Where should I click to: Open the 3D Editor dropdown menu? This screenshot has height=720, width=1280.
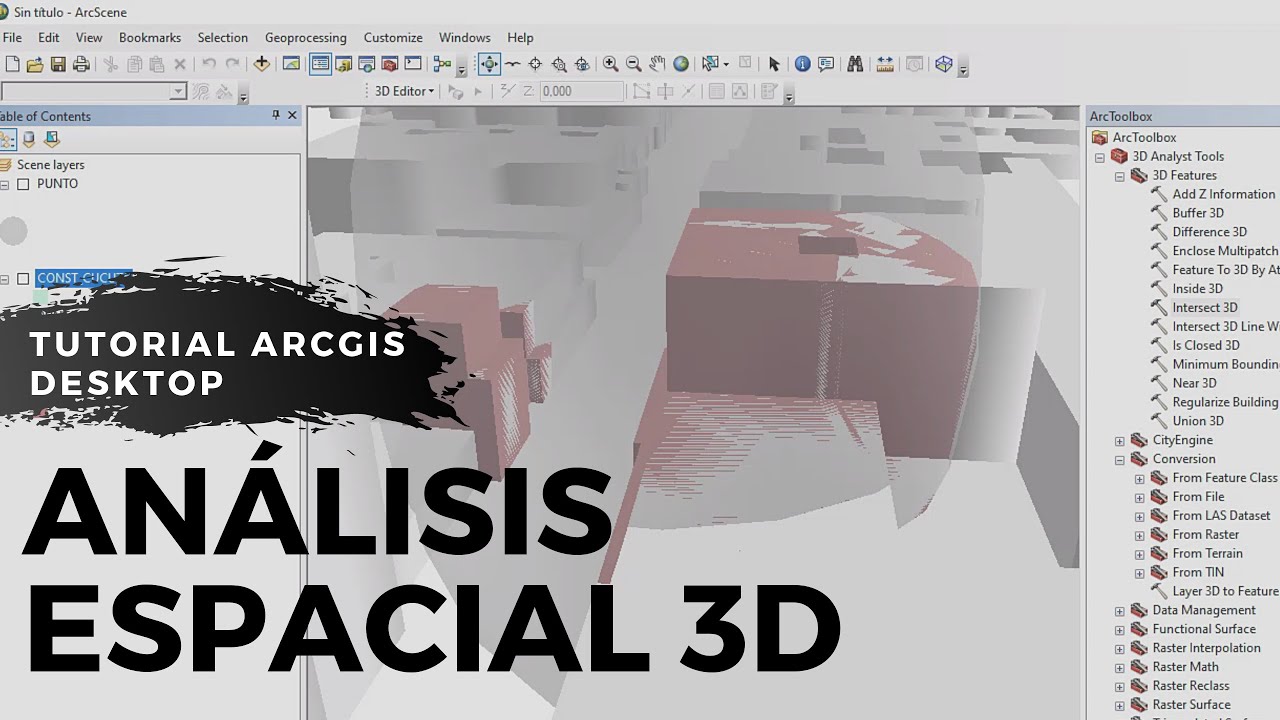[404, 91]
